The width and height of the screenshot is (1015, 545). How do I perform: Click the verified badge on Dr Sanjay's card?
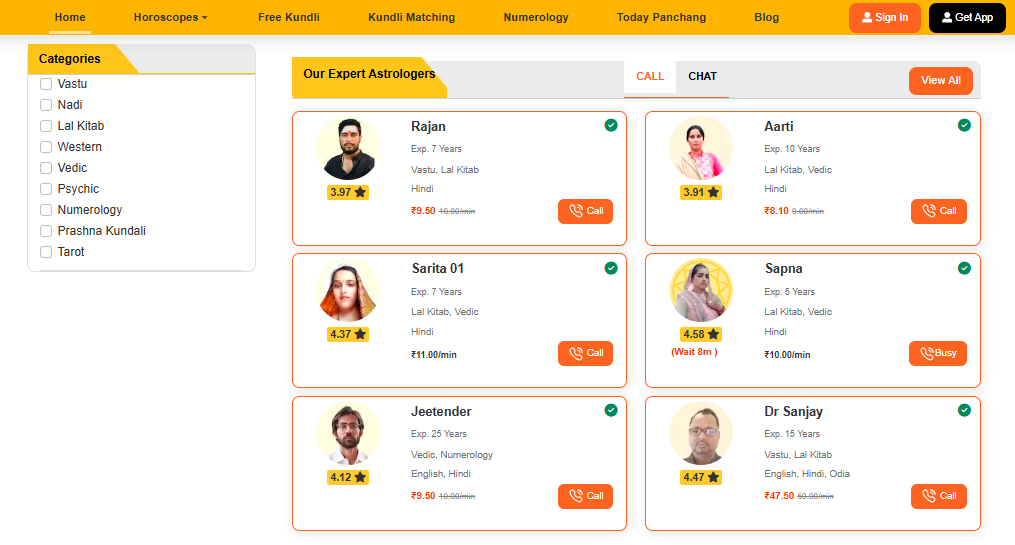[x=964, y=410]
